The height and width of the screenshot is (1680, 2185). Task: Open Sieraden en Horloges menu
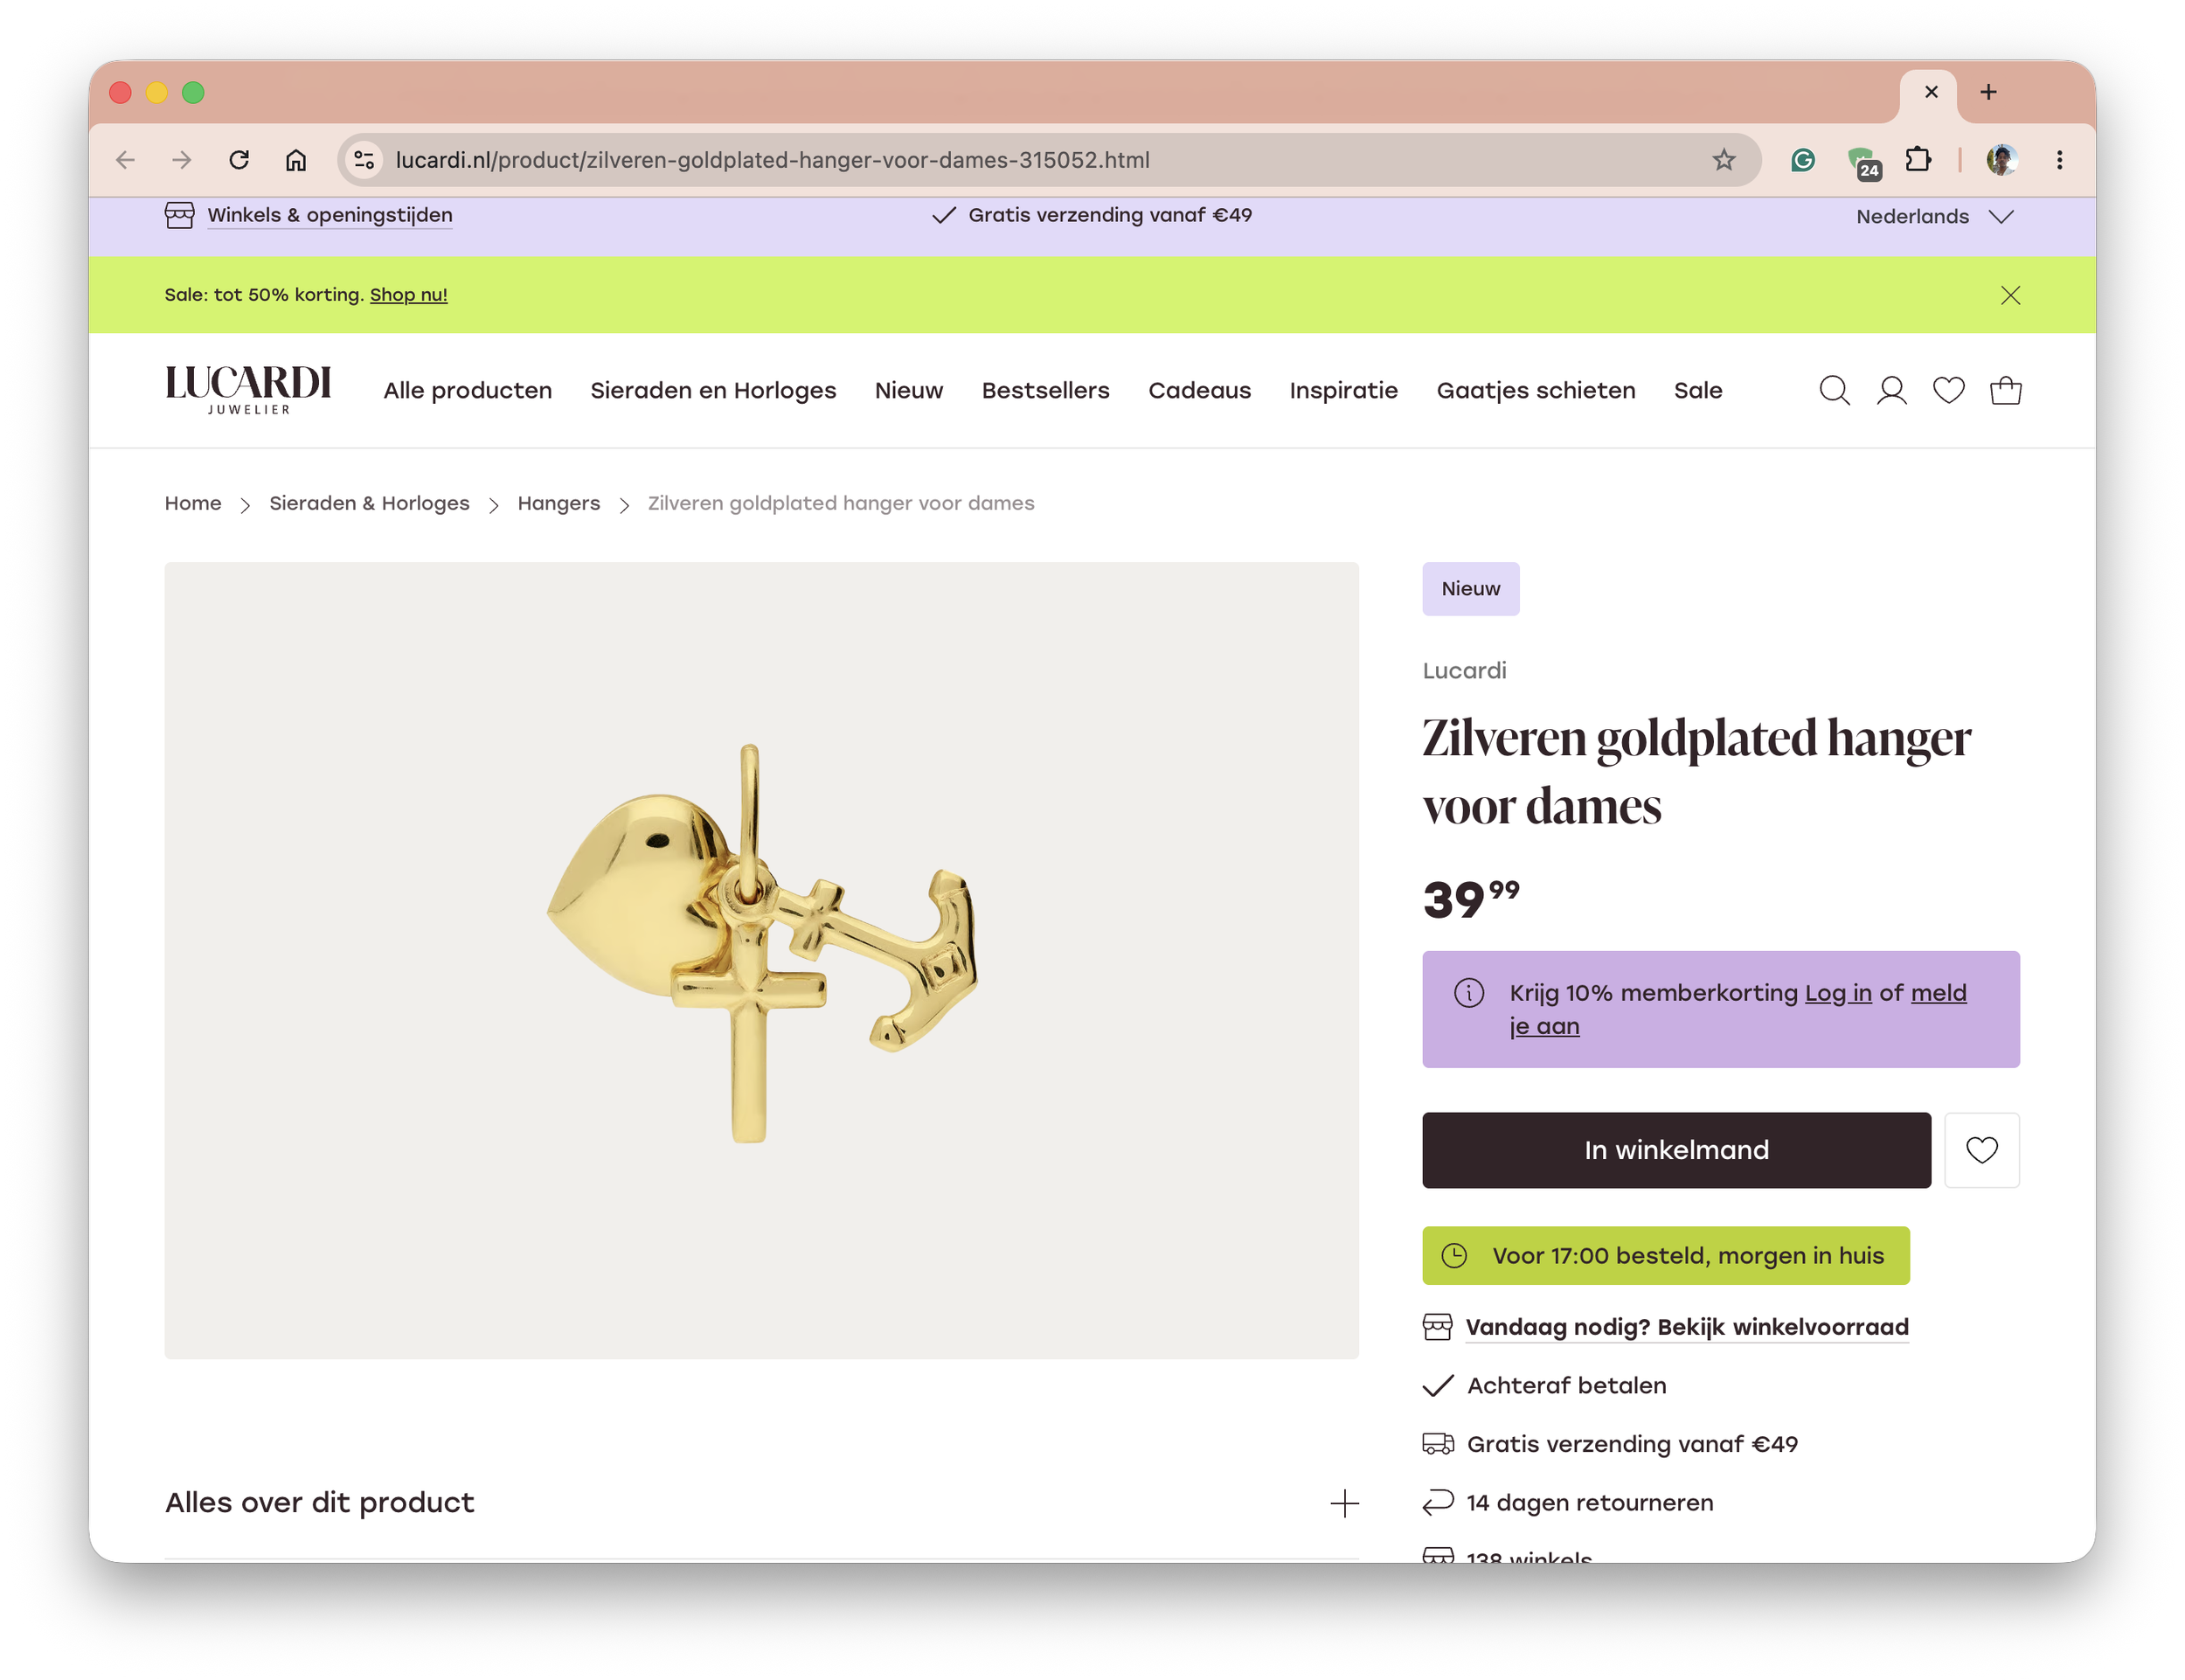point(713,391)
